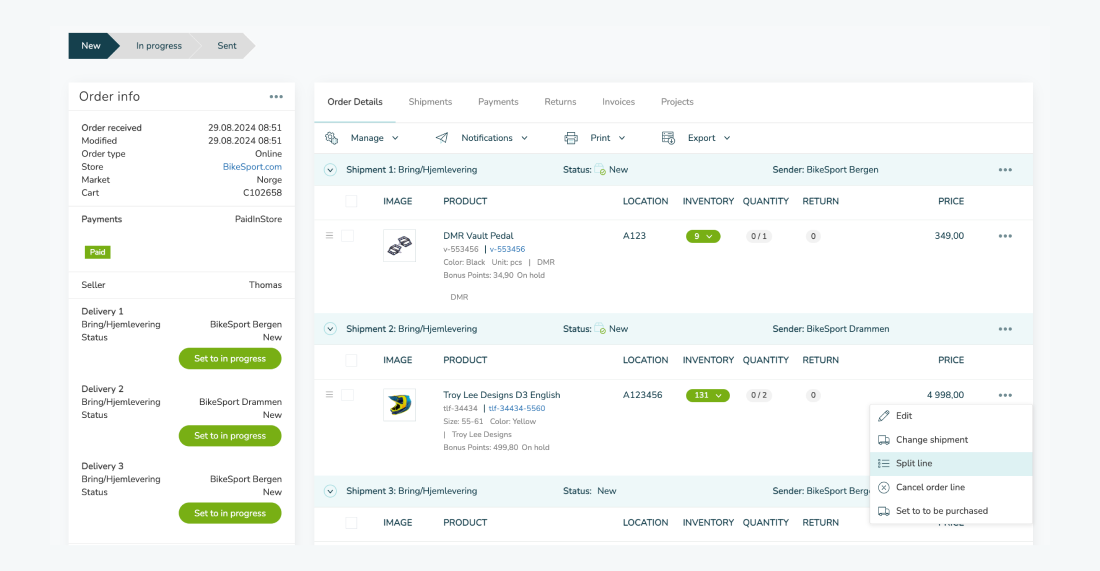Viewport: 1100px width, 571px height.
Task: Collapse Shipment 3 section chevron
Action: pos(330,491)
